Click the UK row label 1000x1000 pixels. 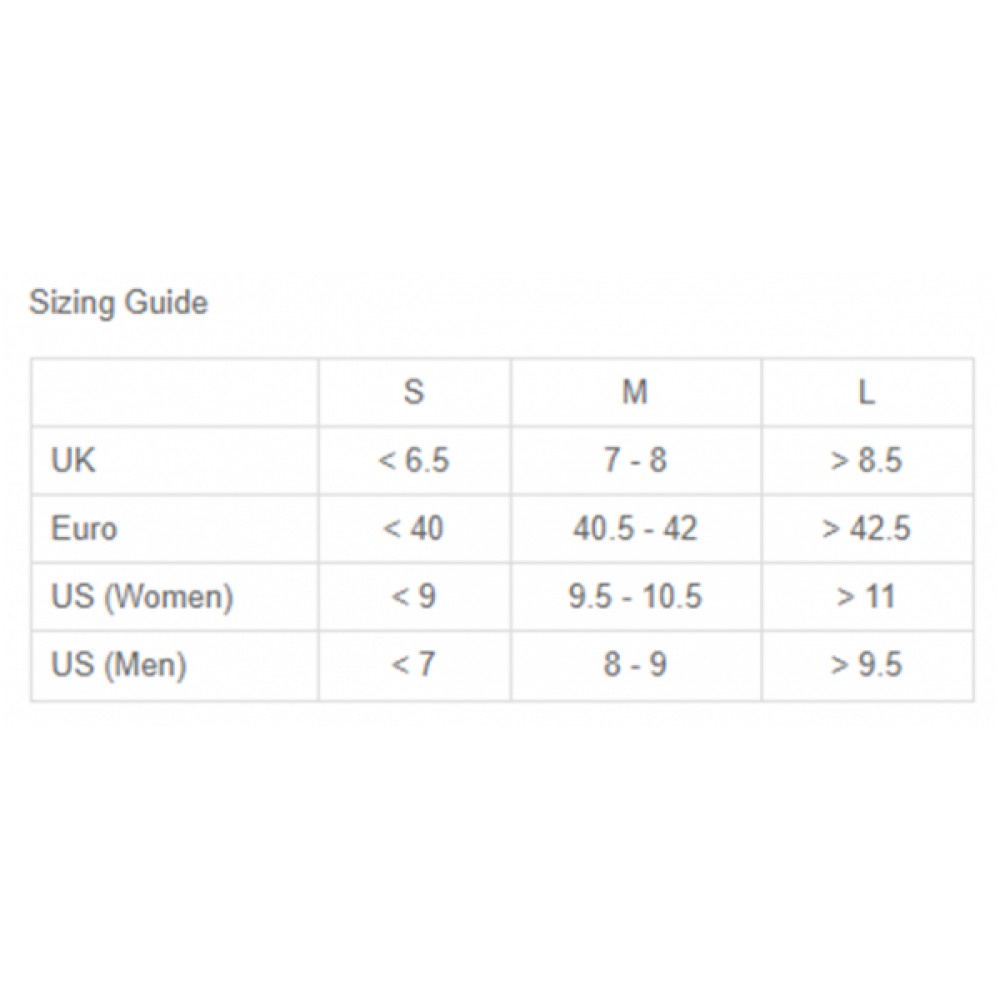tap(74, 460)
